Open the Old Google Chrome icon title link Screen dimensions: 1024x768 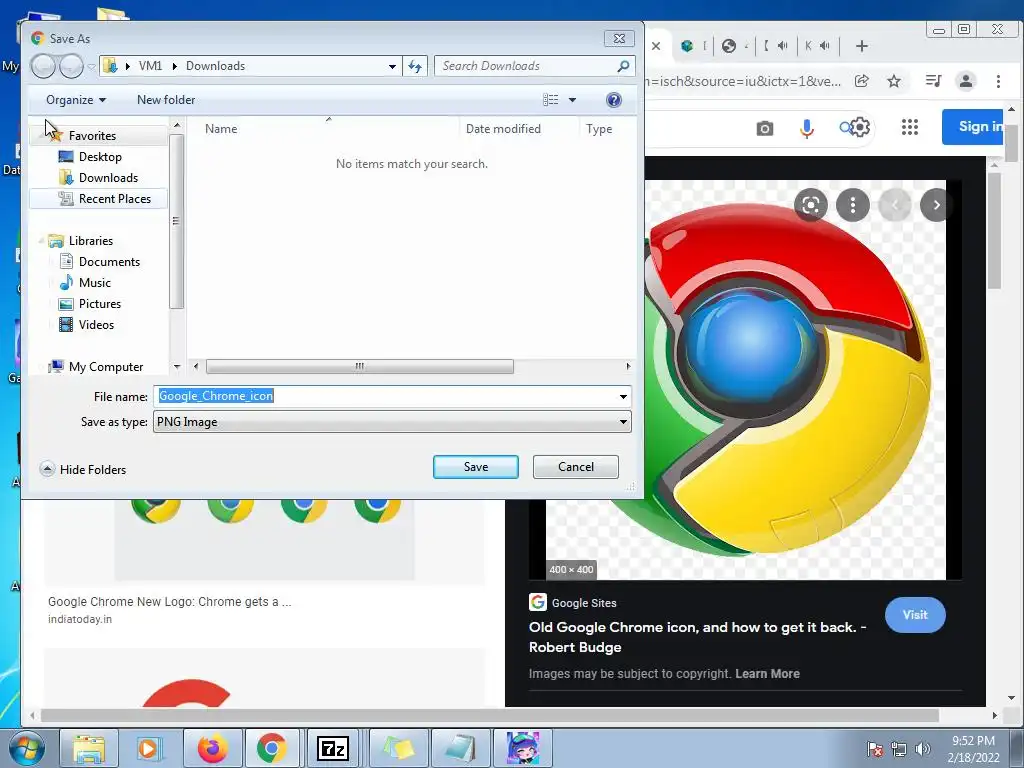tap(697, 637)
